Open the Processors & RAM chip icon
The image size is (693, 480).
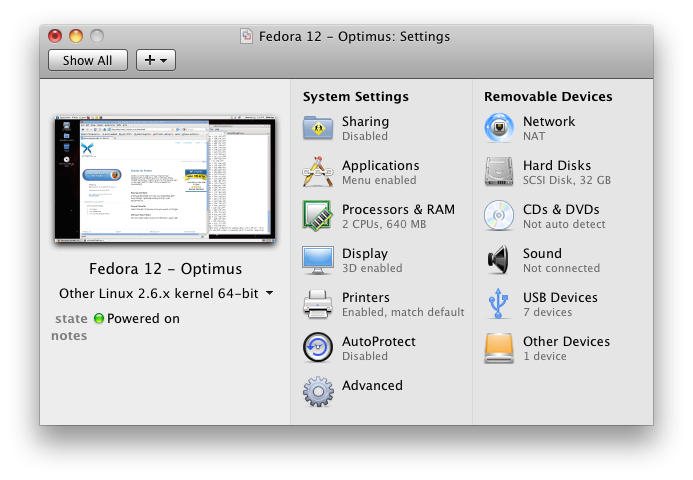[x=317, y=216]
